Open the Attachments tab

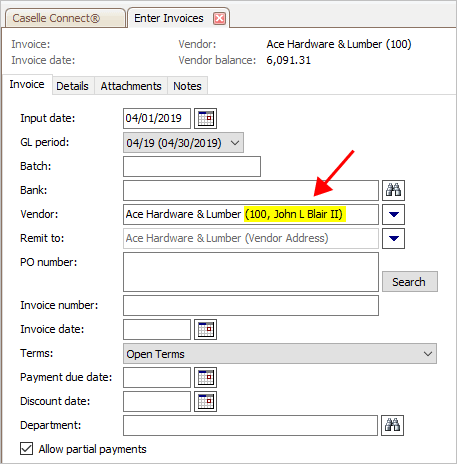pyautogui.click(x=131, y=86)
